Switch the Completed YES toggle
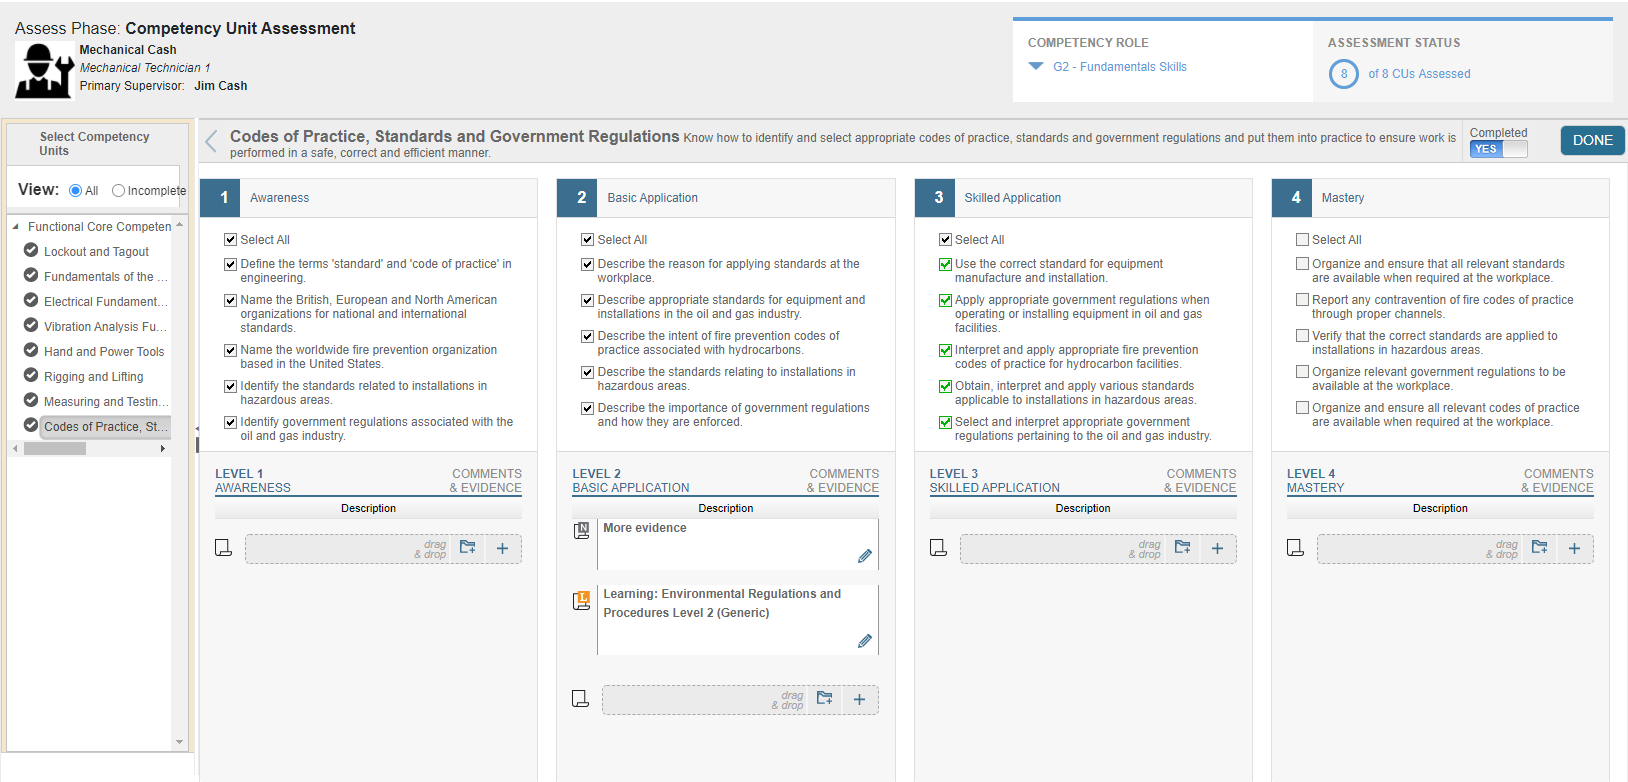Screen dimensions: 1628x782 tap(1499, 149)
